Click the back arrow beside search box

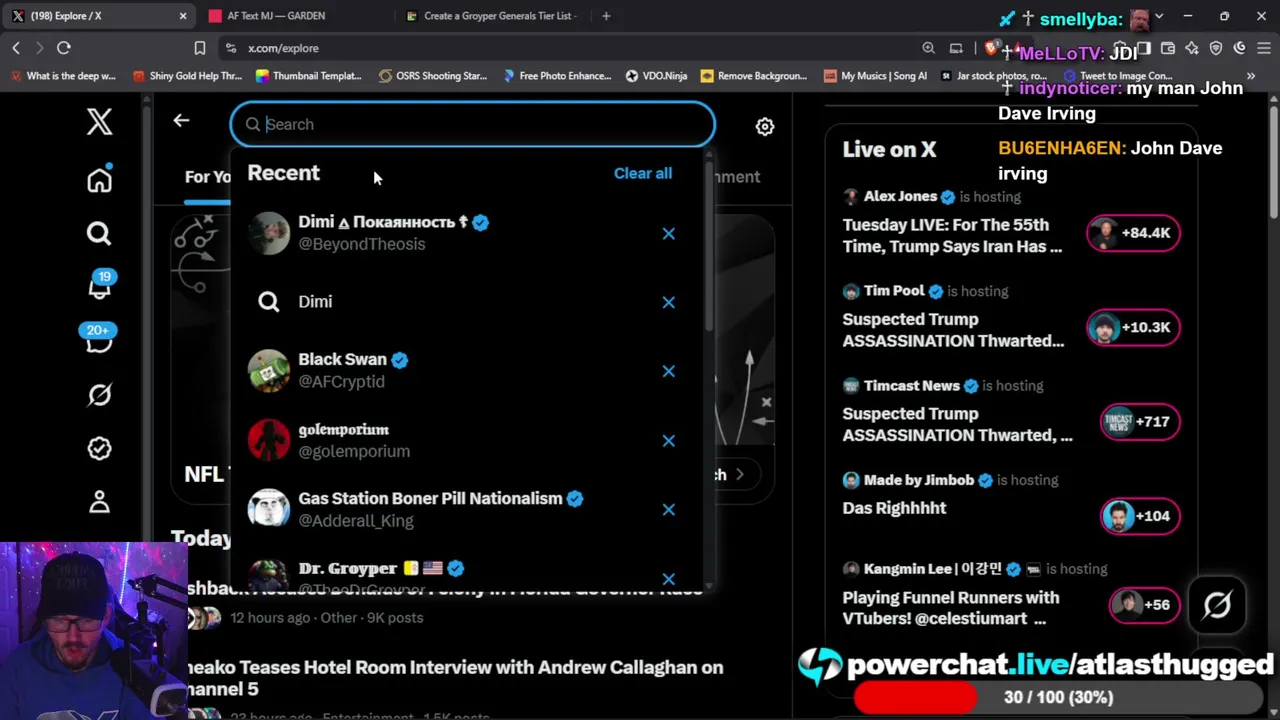pyautogui.click(x=181, y=121)
